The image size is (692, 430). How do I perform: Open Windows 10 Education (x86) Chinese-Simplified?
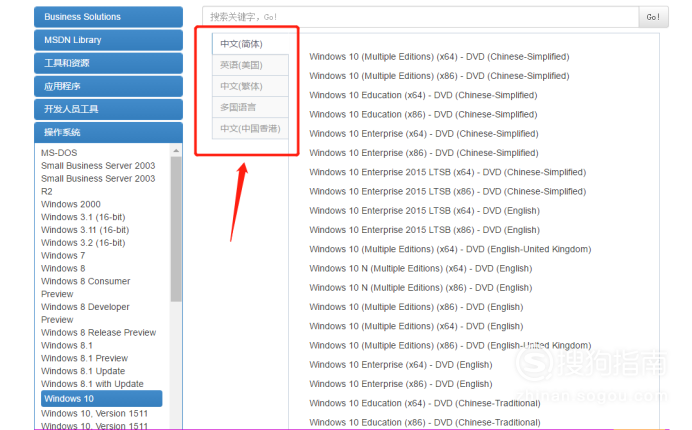click(x=423, y=114)
